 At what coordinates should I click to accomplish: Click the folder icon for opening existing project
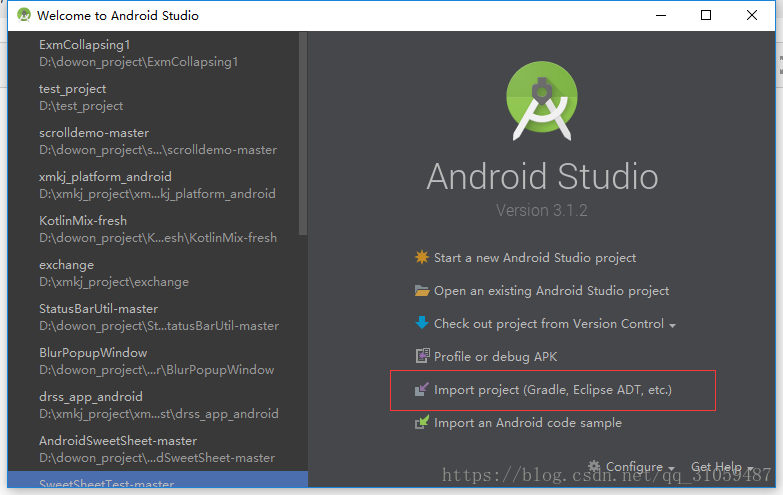(x=422, y=290)
